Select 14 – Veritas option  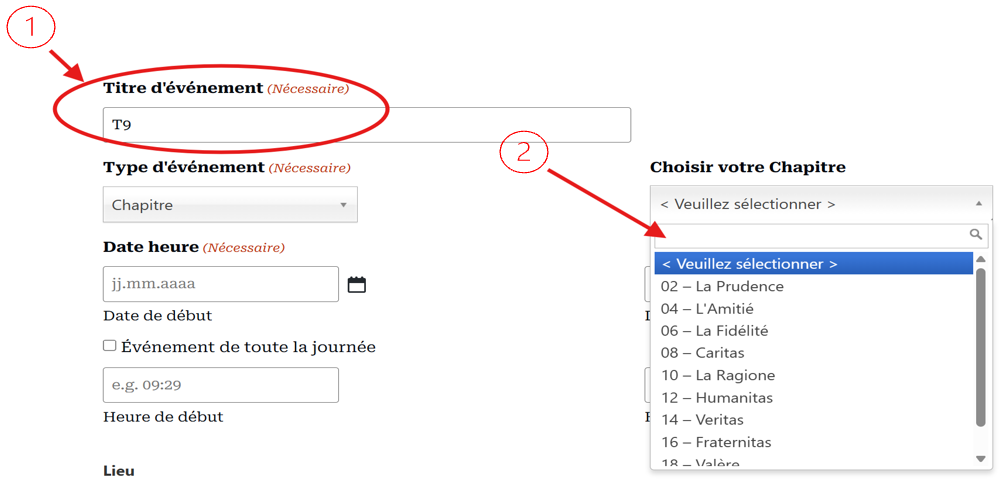click(702, 420)
